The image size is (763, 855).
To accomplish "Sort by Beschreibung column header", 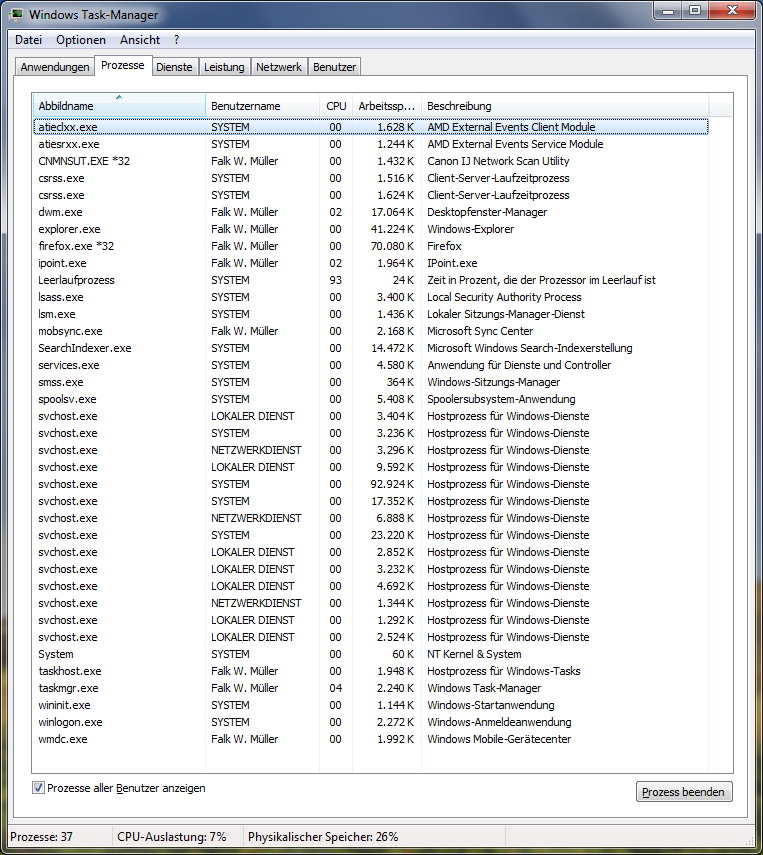I will pyautogui.click(x=564, y=106).
